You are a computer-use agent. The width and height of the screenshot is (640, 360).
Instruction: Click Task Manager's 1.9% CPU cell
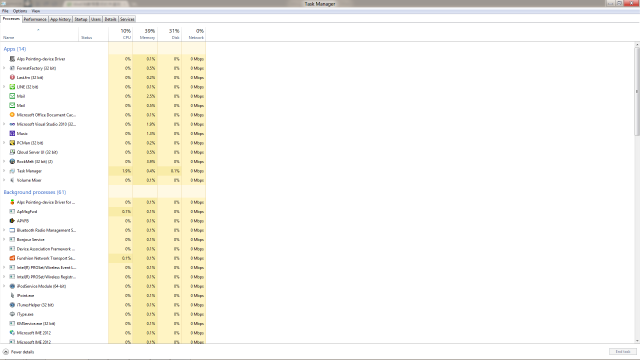120,171
